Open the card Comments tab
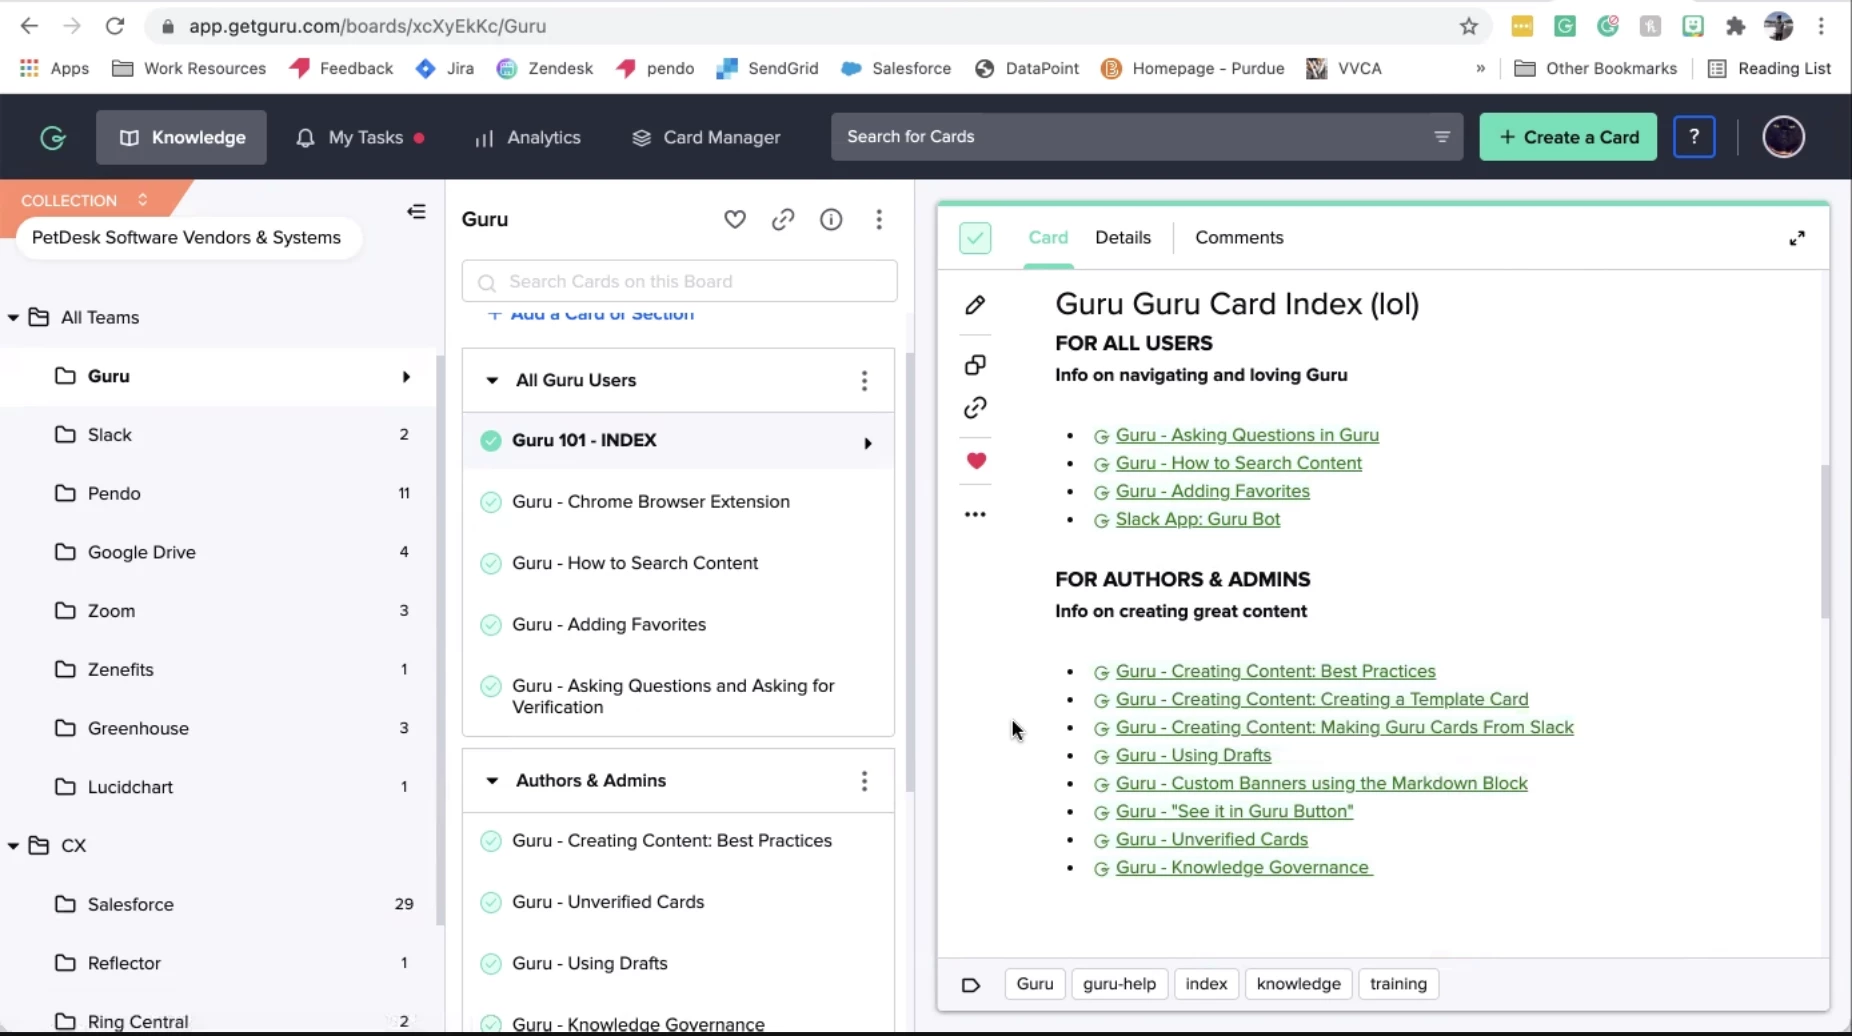1852x1036 pixels. (1239, 237)
